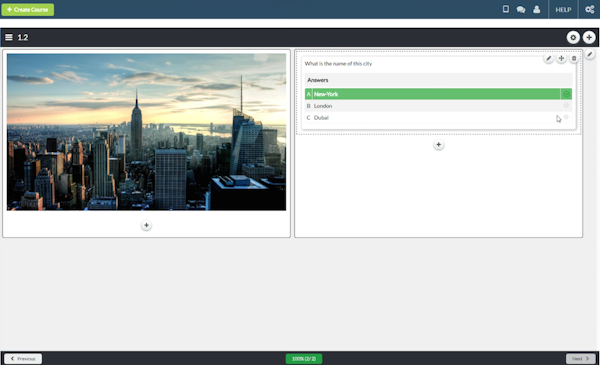This screenshot has height=365, width=600.
Task: Open the settings gears icon in top bar
Action: click(x=590, y=10)
